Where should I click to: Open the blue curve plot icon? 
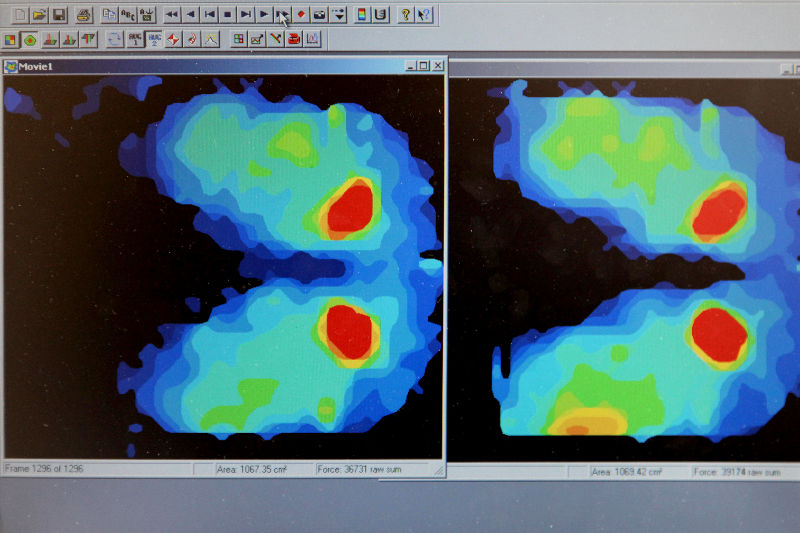click(x=313, y=39)
